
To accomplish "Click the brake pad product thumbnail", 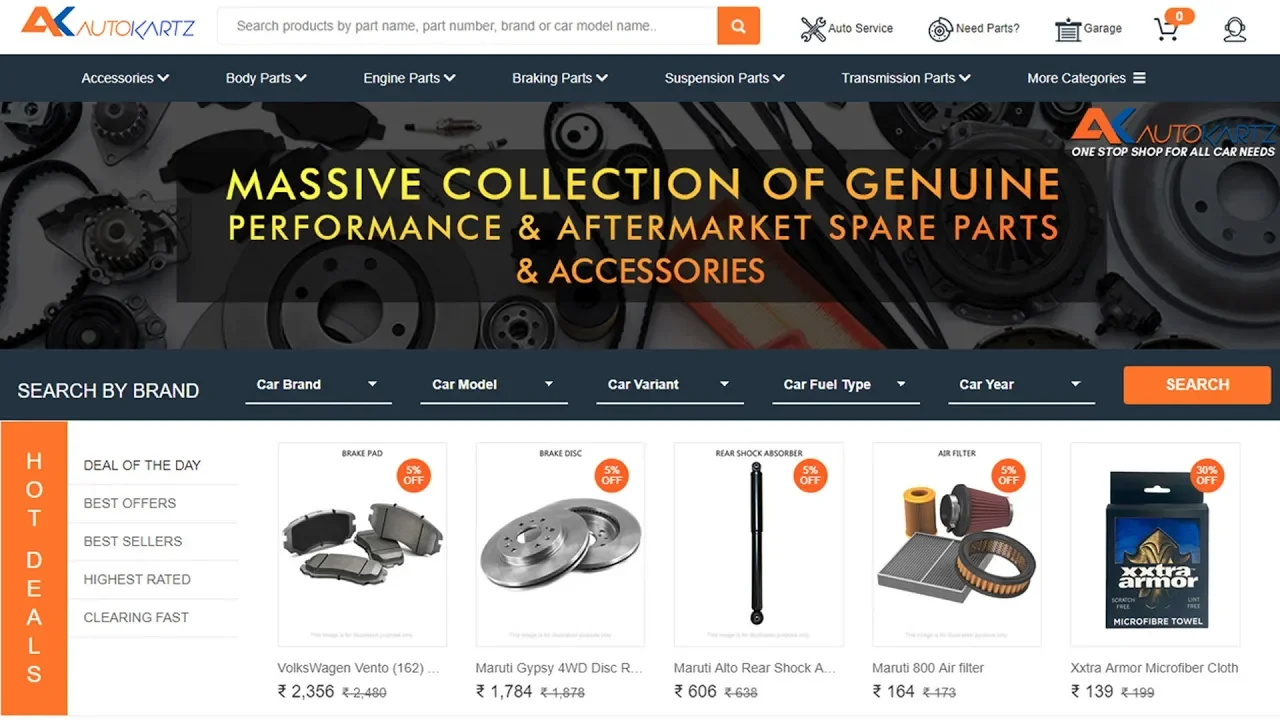I will (x=362, y=545).
